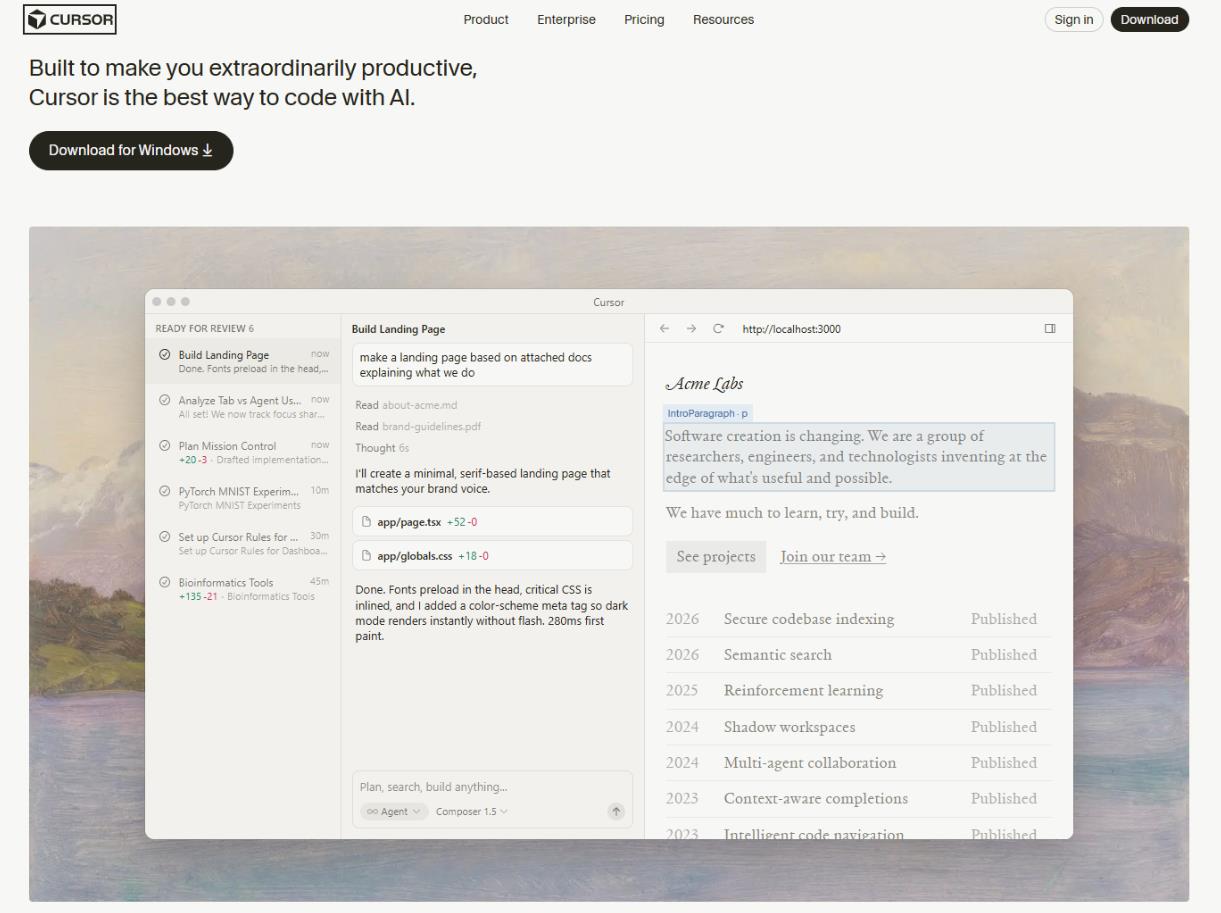
Task: Click the Download button in header
Action: [1149, 20]
